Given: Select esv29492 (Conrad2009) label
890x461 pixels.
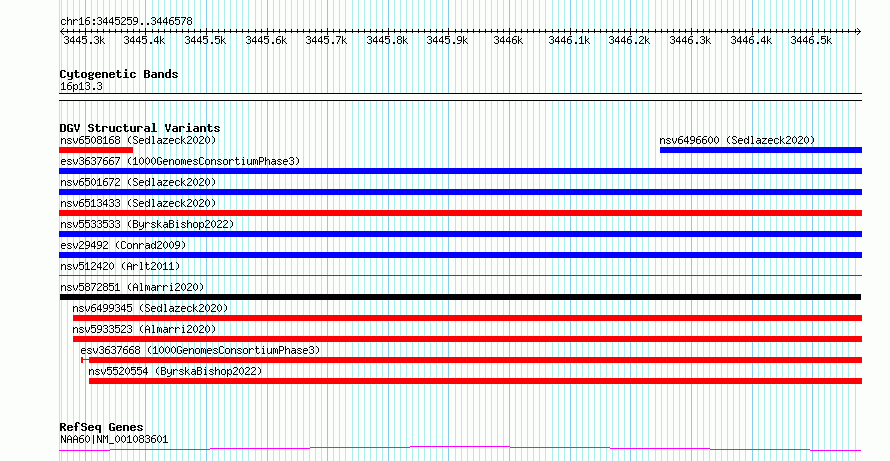Looking at the screenshot, I should click(x=123, y=245).
